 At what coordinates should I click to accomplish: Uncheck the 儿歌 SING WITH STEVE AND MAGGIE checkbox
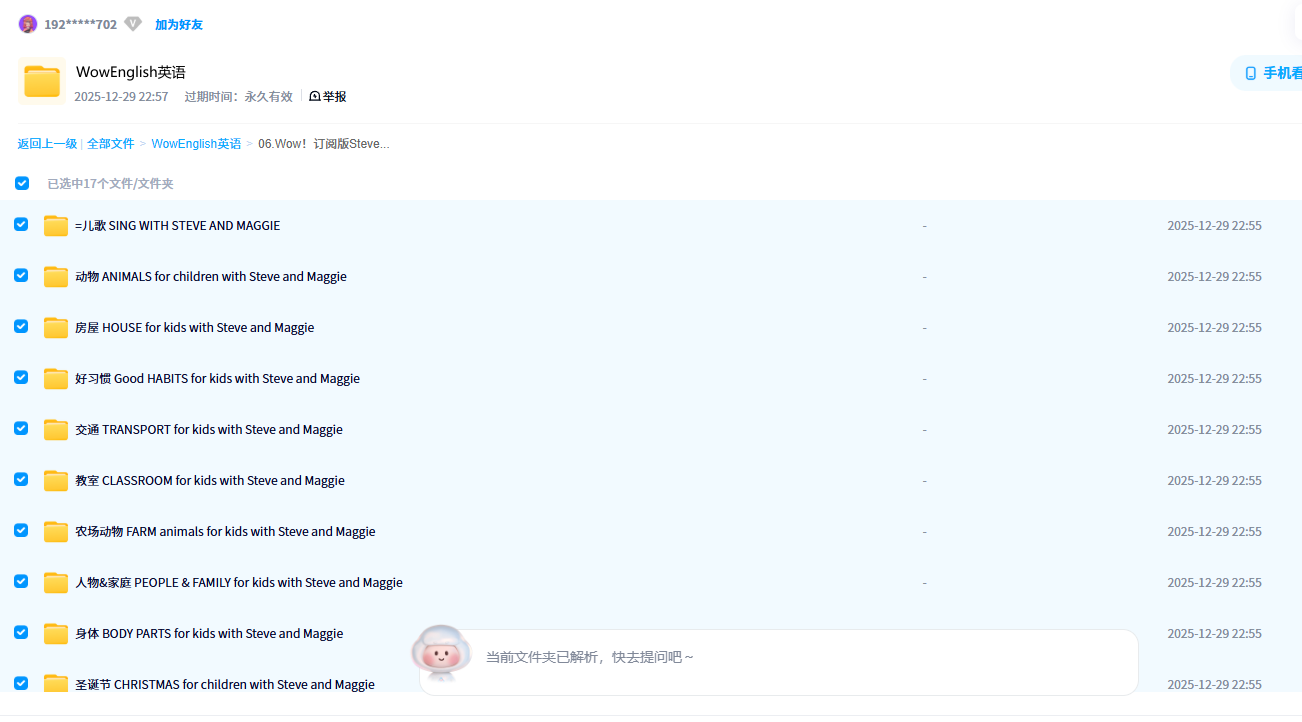click(21, 224)
